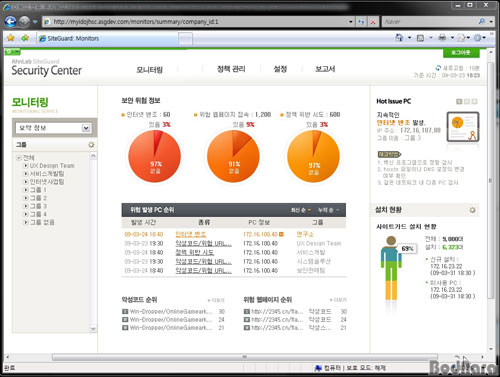
Task: Click the green 로그아웃 button
Action: [x=461, y=53]
